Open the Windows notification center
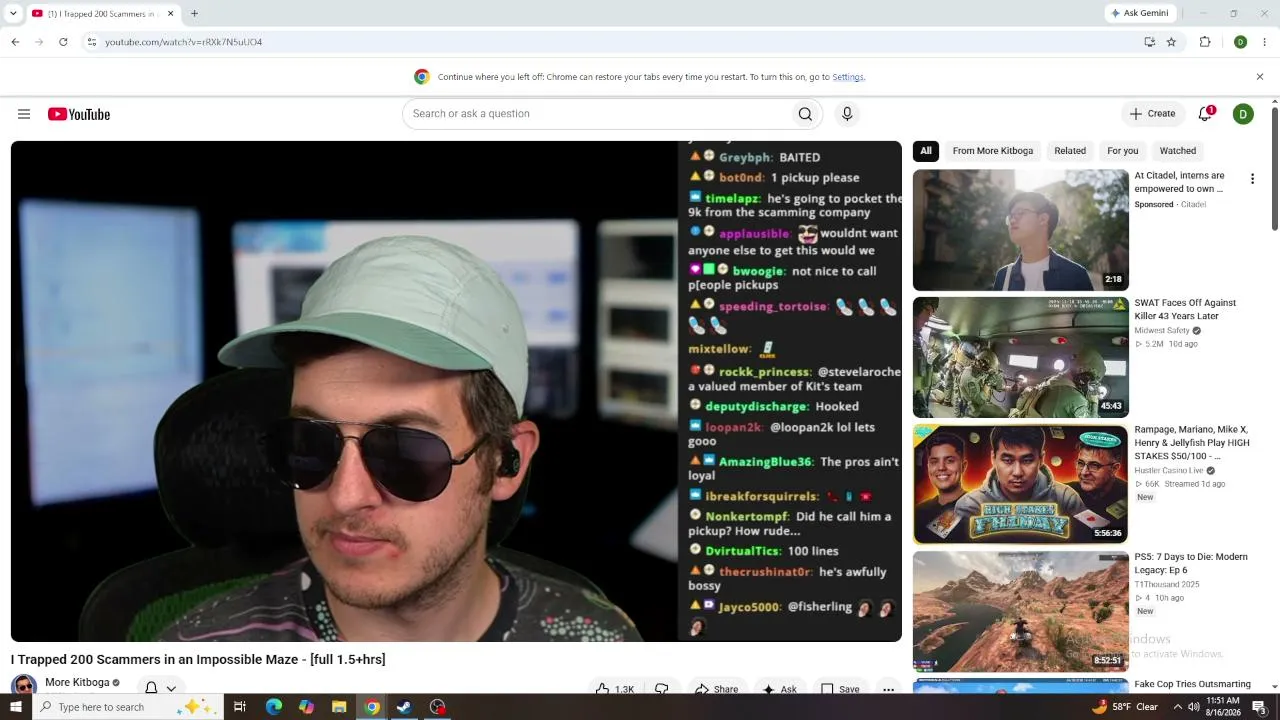The height and width of the screenshot is (720, 1280). pos(1259,707)
